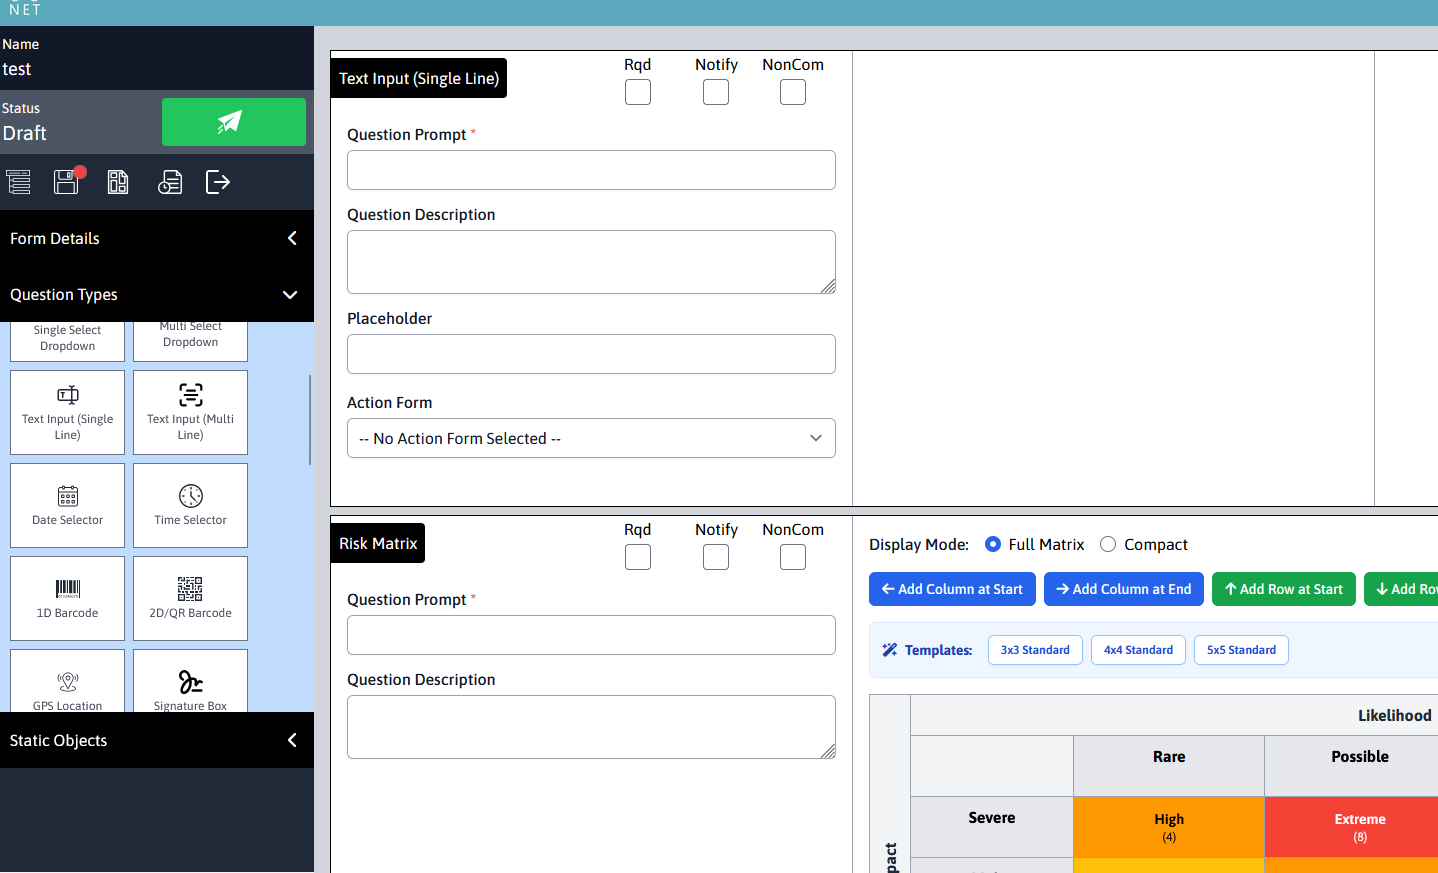
Task: Click the Question Prompt field for Risk Matrix
Action: click(x=591, y=635)
